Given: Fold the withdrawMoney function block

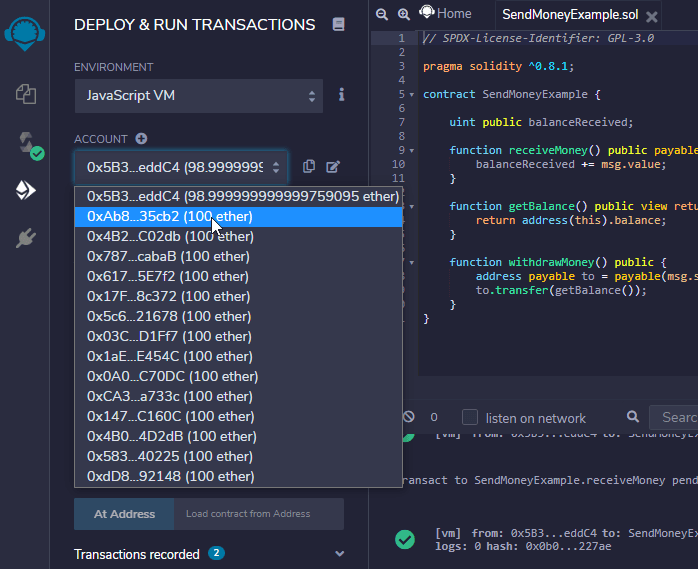Looking at the screenshot, I should click(412, 263).
